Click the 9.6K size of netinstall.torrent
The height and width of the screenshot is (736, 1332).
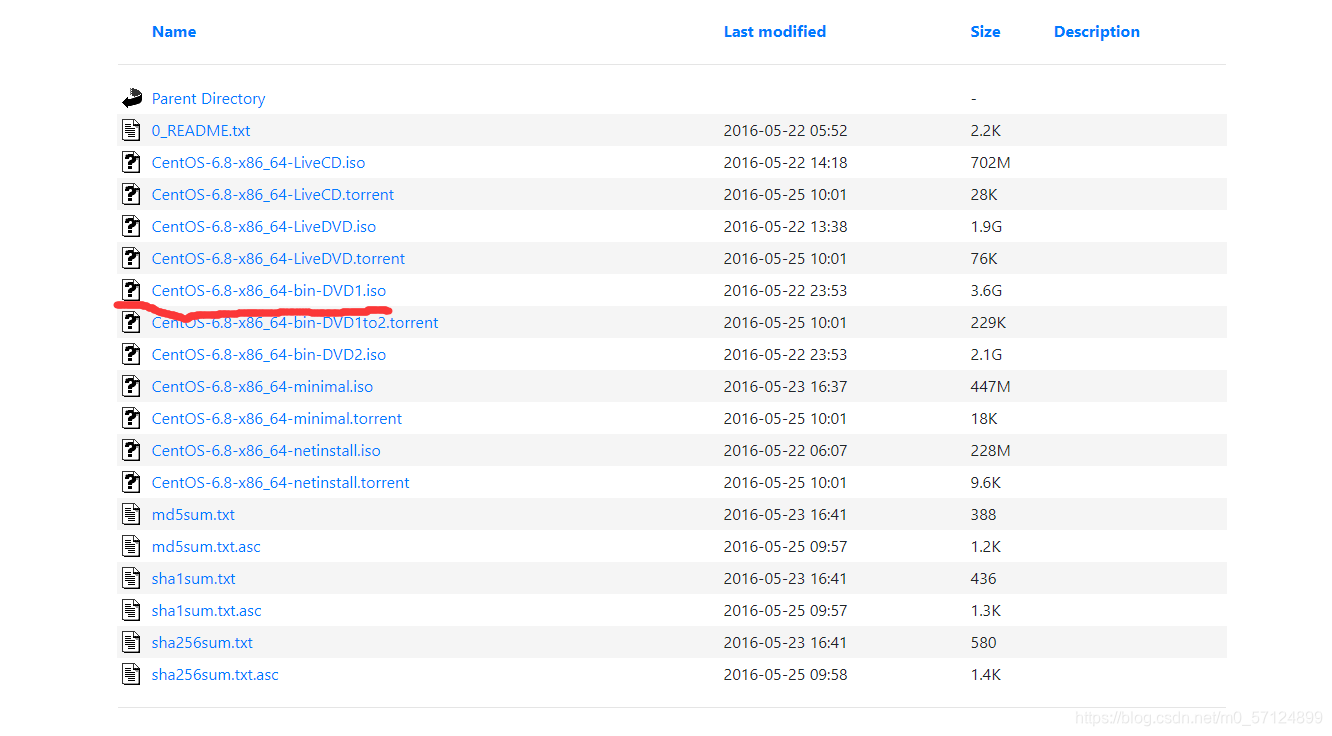(x=986, y=483)
